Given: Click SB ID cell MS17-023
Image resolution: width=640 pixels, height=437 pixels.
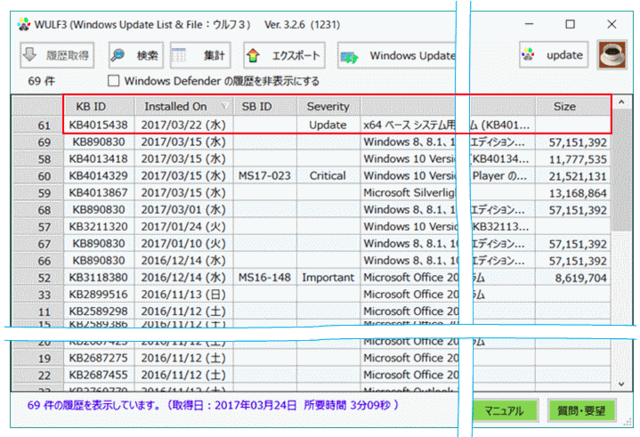Looking at the screenshot, I should point(265,176).
